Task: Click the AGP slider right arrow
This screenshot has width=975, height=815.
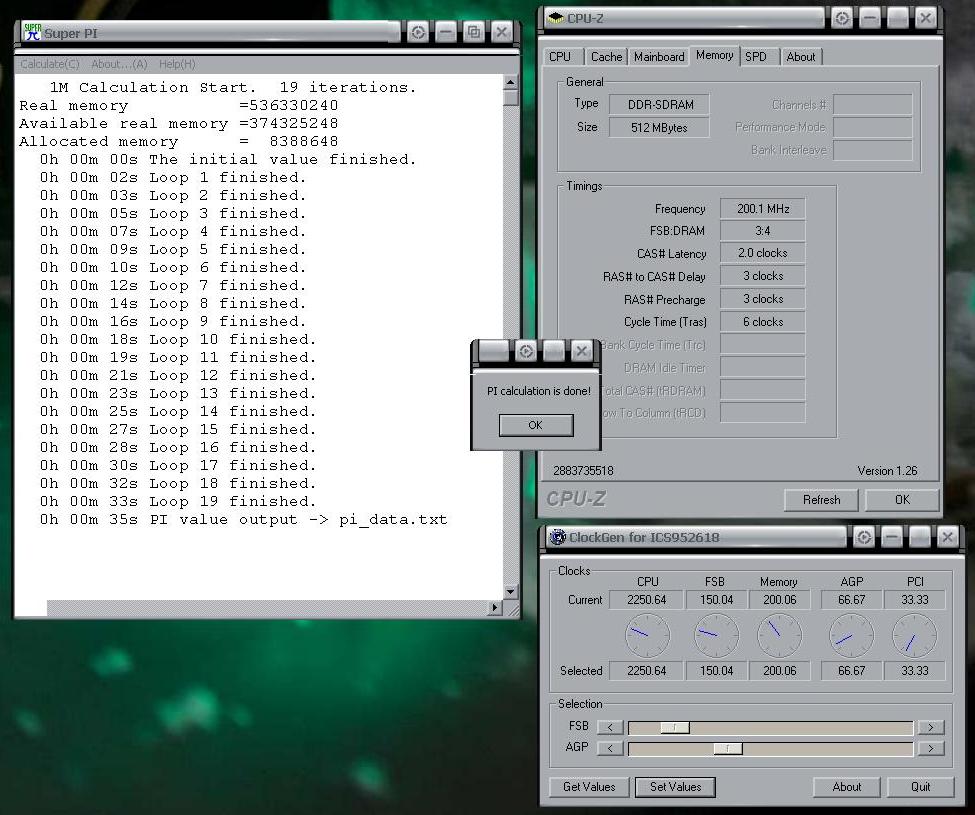Action: [931, 748]
